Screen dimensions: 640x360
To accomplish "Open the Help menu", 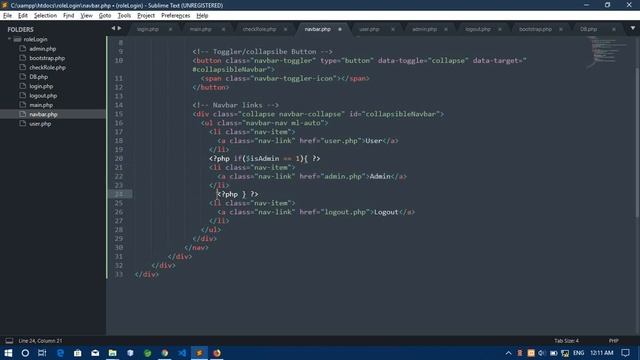I will pyautogui.click(x=202, y=16).
